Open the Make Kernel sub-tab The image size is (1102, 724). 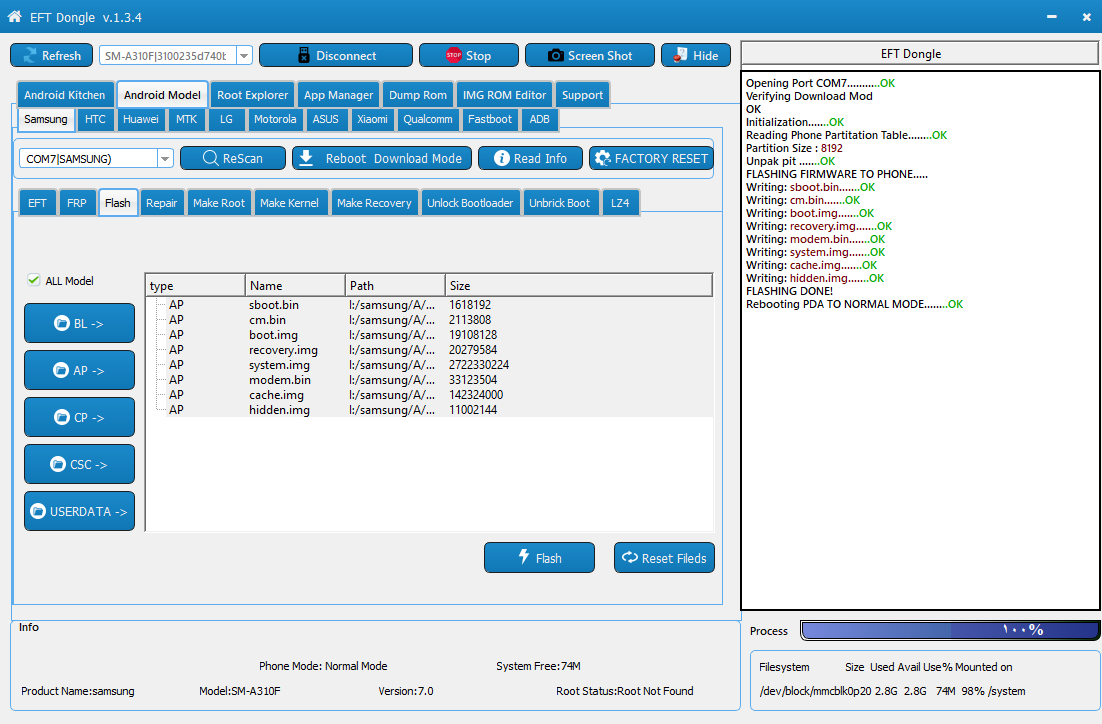point(289,203)
